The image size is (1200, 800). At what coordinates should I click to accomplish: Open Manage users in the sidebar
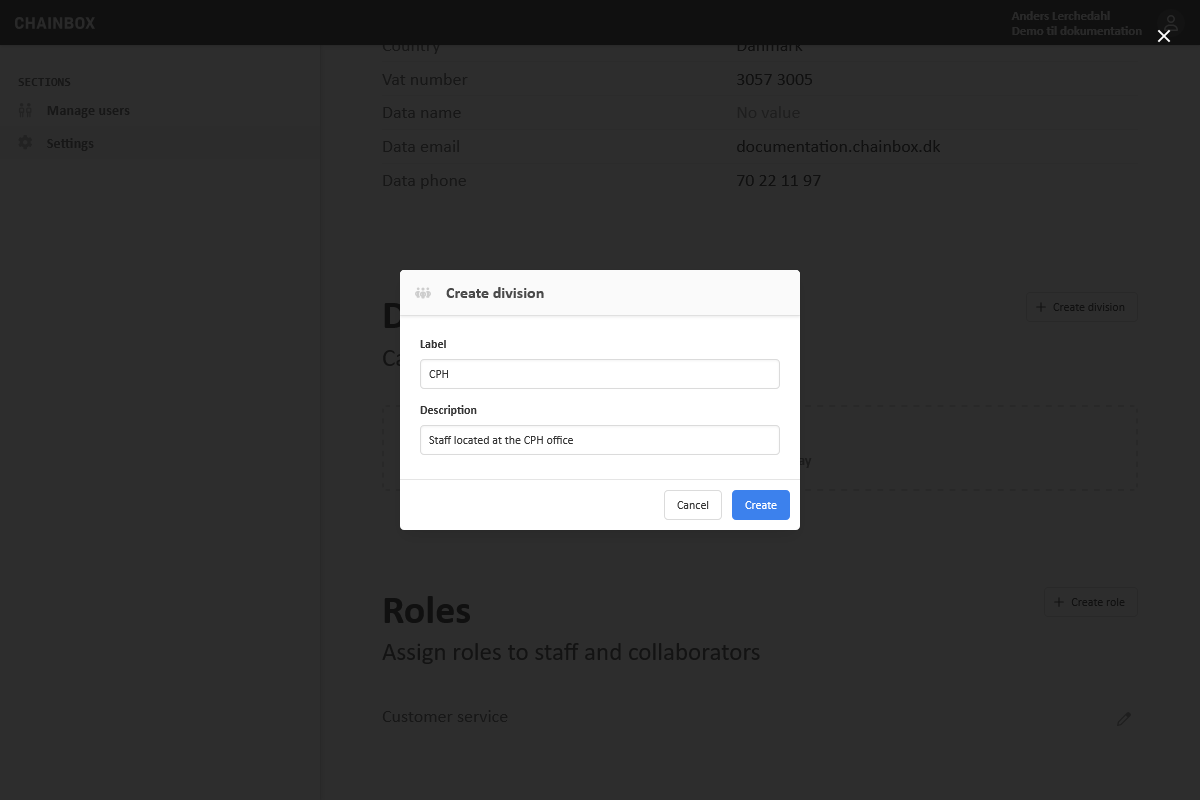click(88, 110)
